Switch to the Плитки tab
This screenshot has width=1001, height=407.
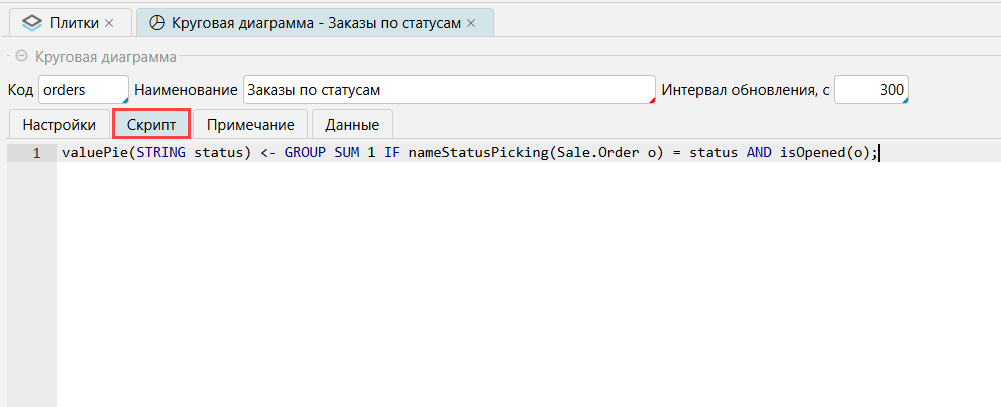click(x=75, y=22)
